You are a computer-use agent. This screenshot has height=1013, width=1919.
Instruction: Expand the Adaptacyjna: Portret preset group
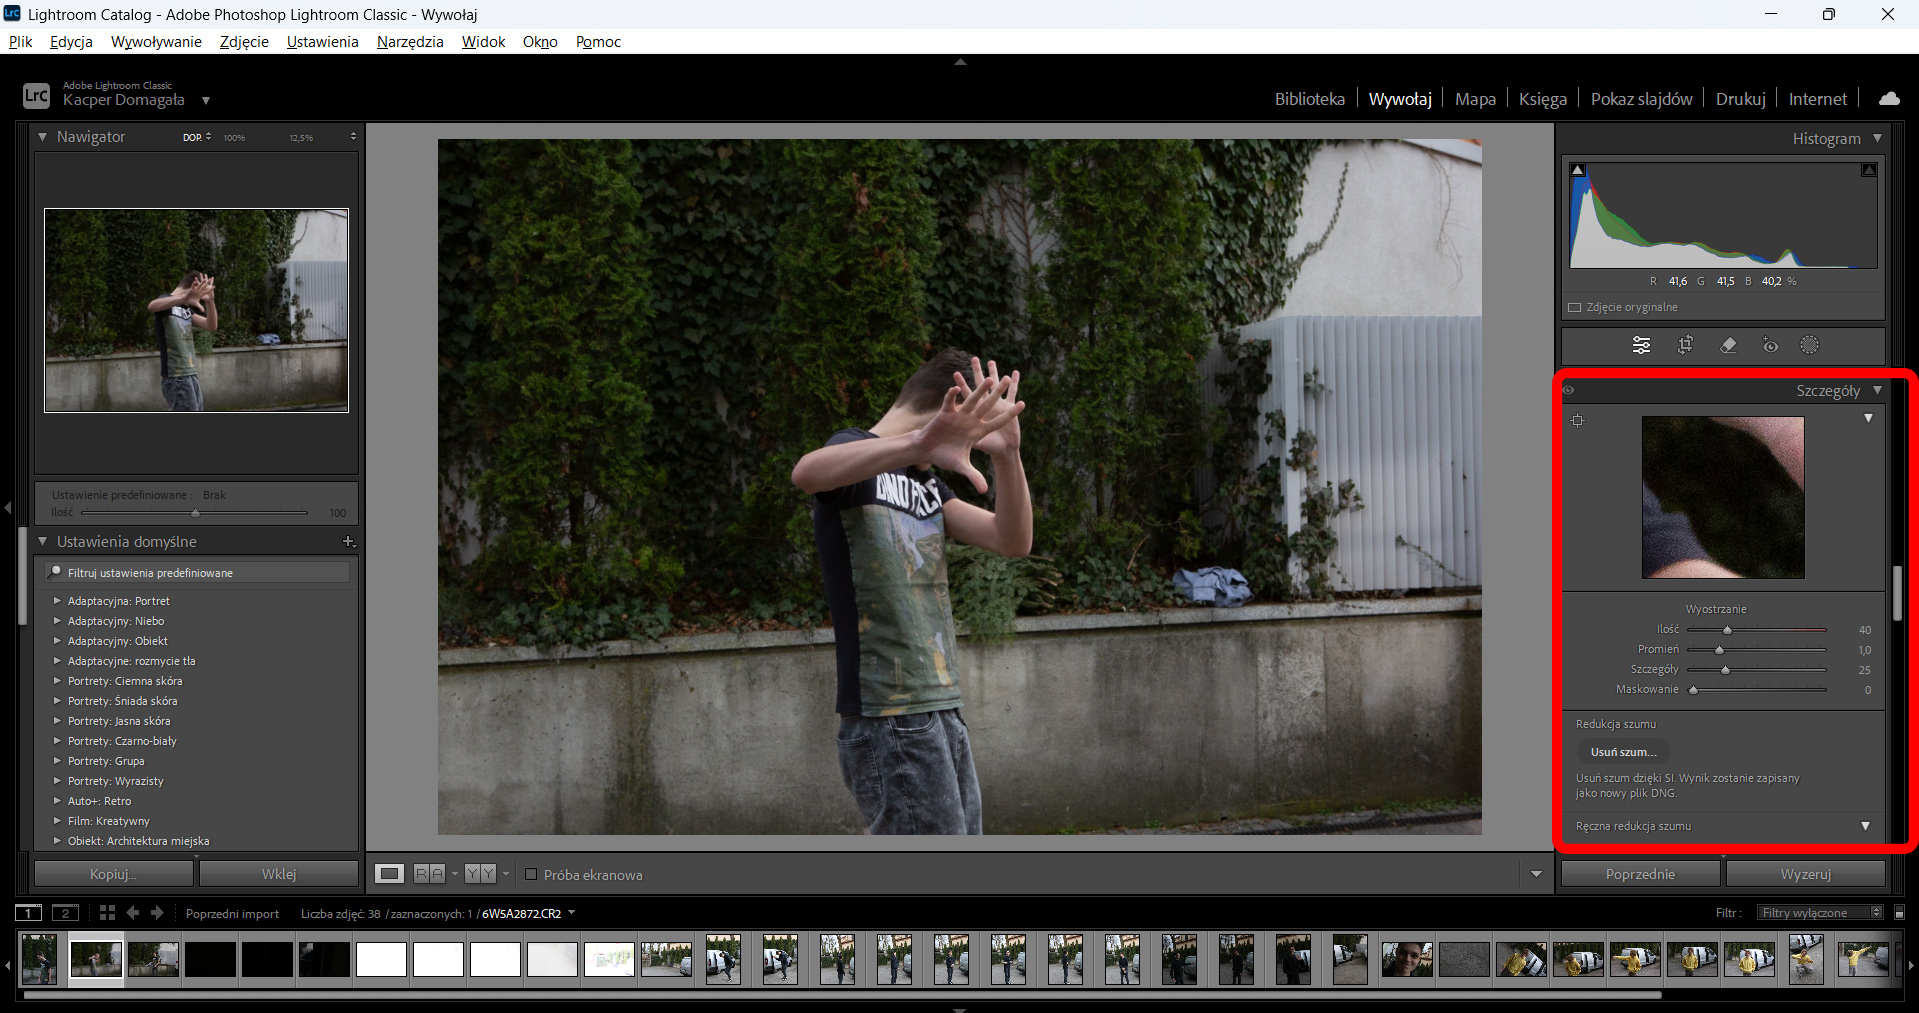click(x=57, y=601)
